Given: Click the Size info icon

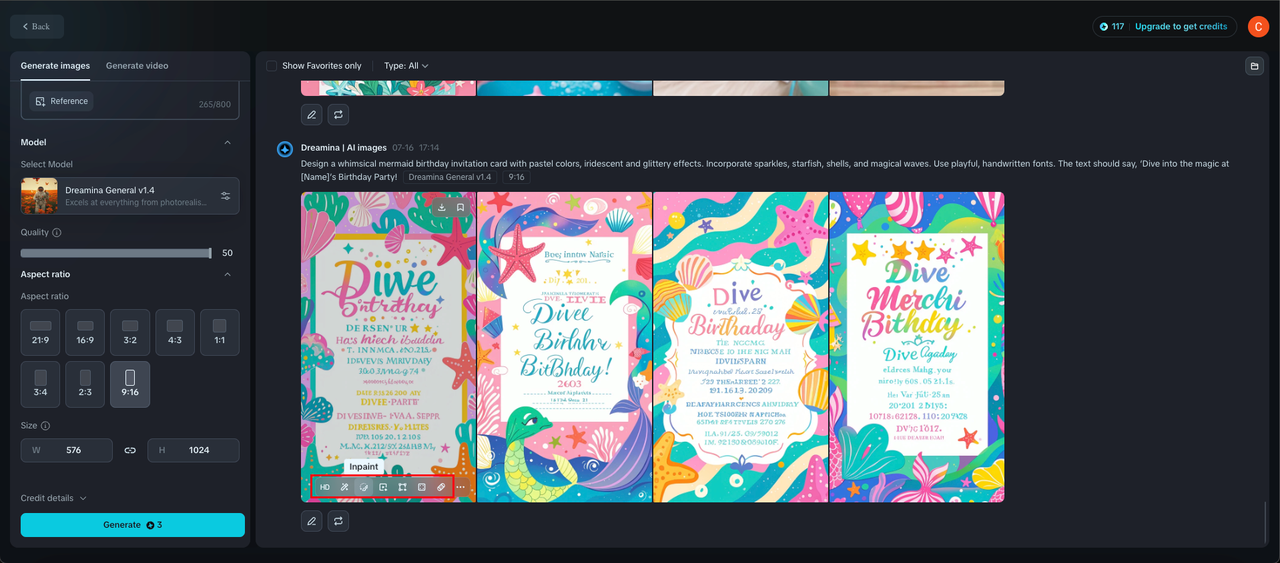Looking at the screenshot, I should click(x=45, y=425).
